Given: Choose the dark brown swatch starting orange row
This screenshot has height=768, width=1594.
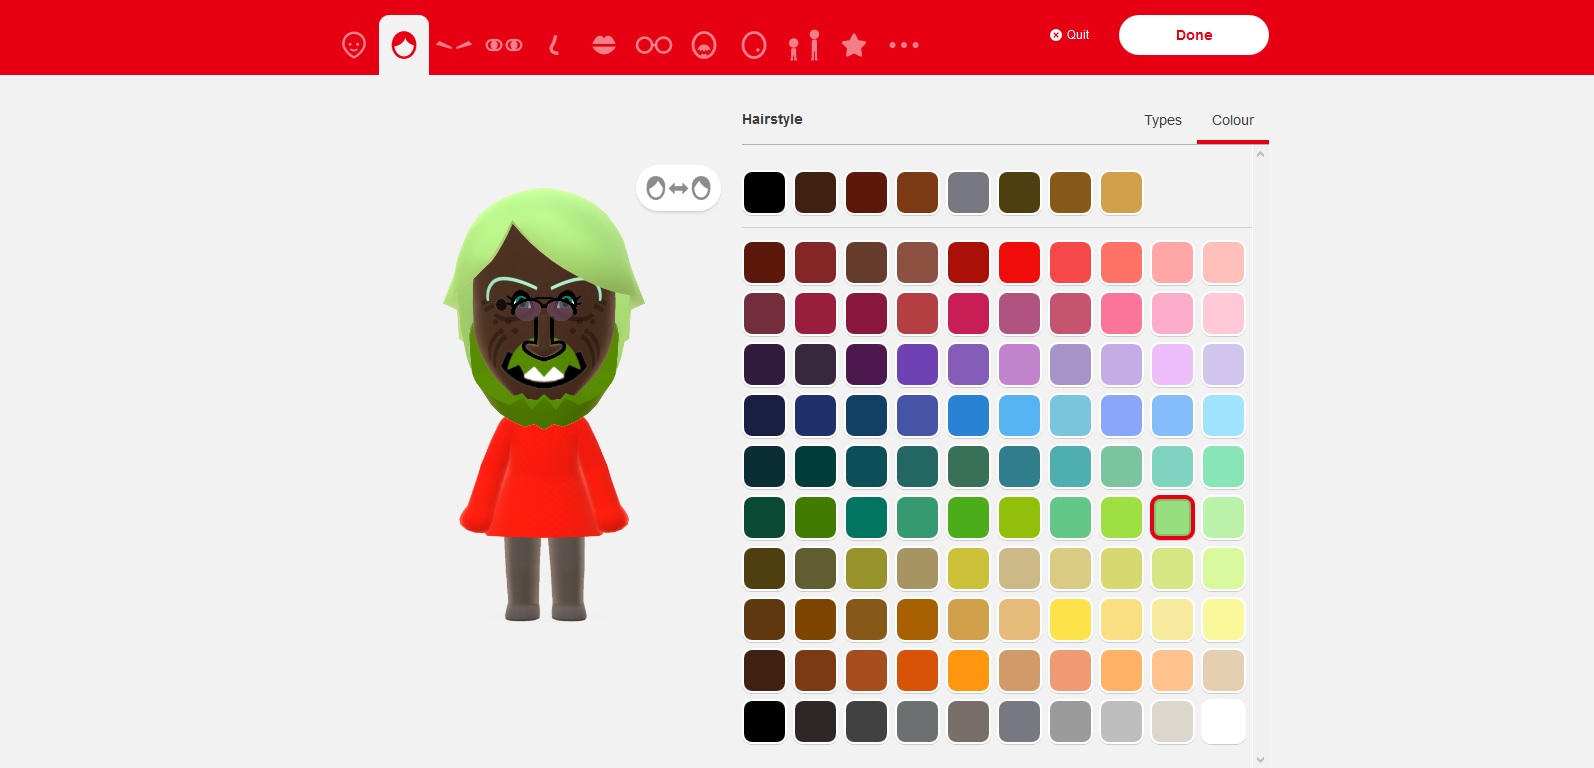Looking at the screenshot, I should pos(765,671).
